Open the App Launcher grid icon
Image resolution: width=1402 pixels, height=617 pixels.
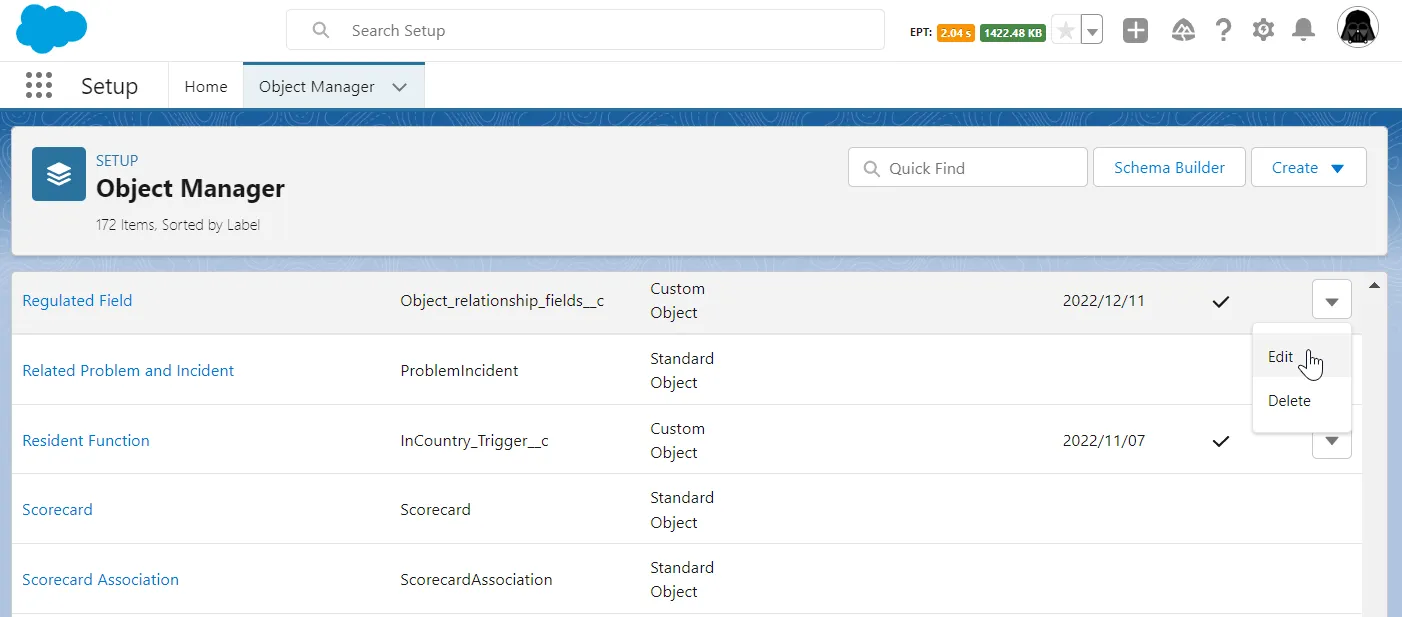[39, 86]
